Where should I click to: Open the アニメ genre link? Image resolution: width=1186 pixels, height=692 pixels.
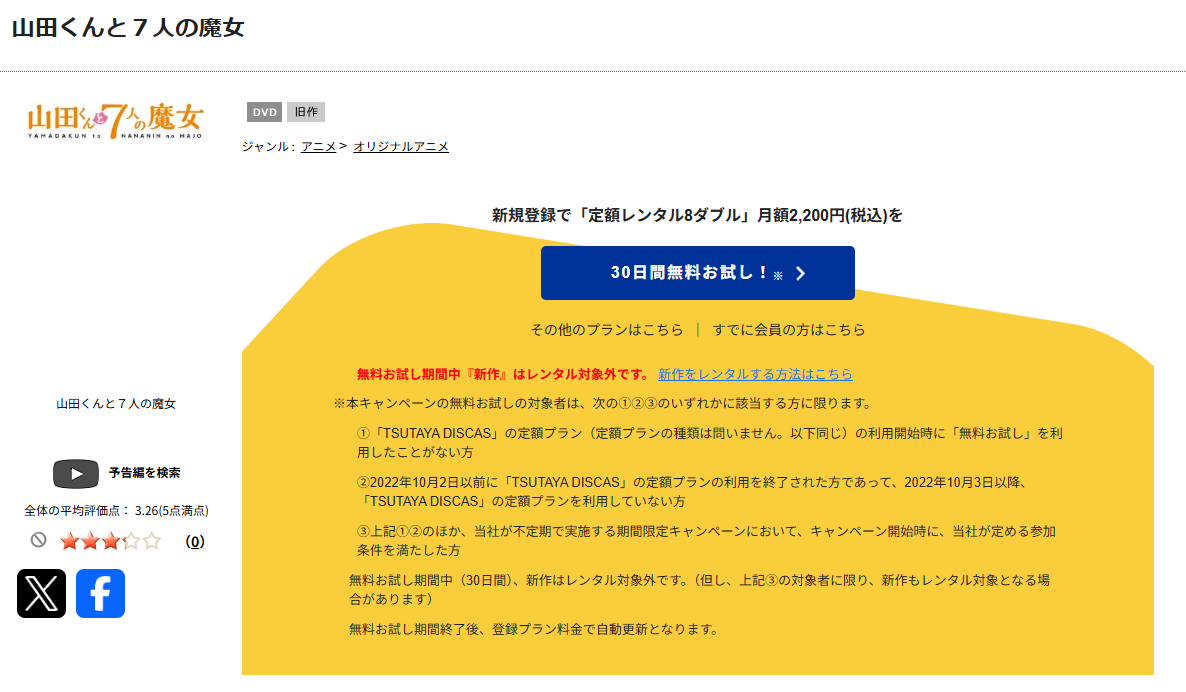coord(318,147)
